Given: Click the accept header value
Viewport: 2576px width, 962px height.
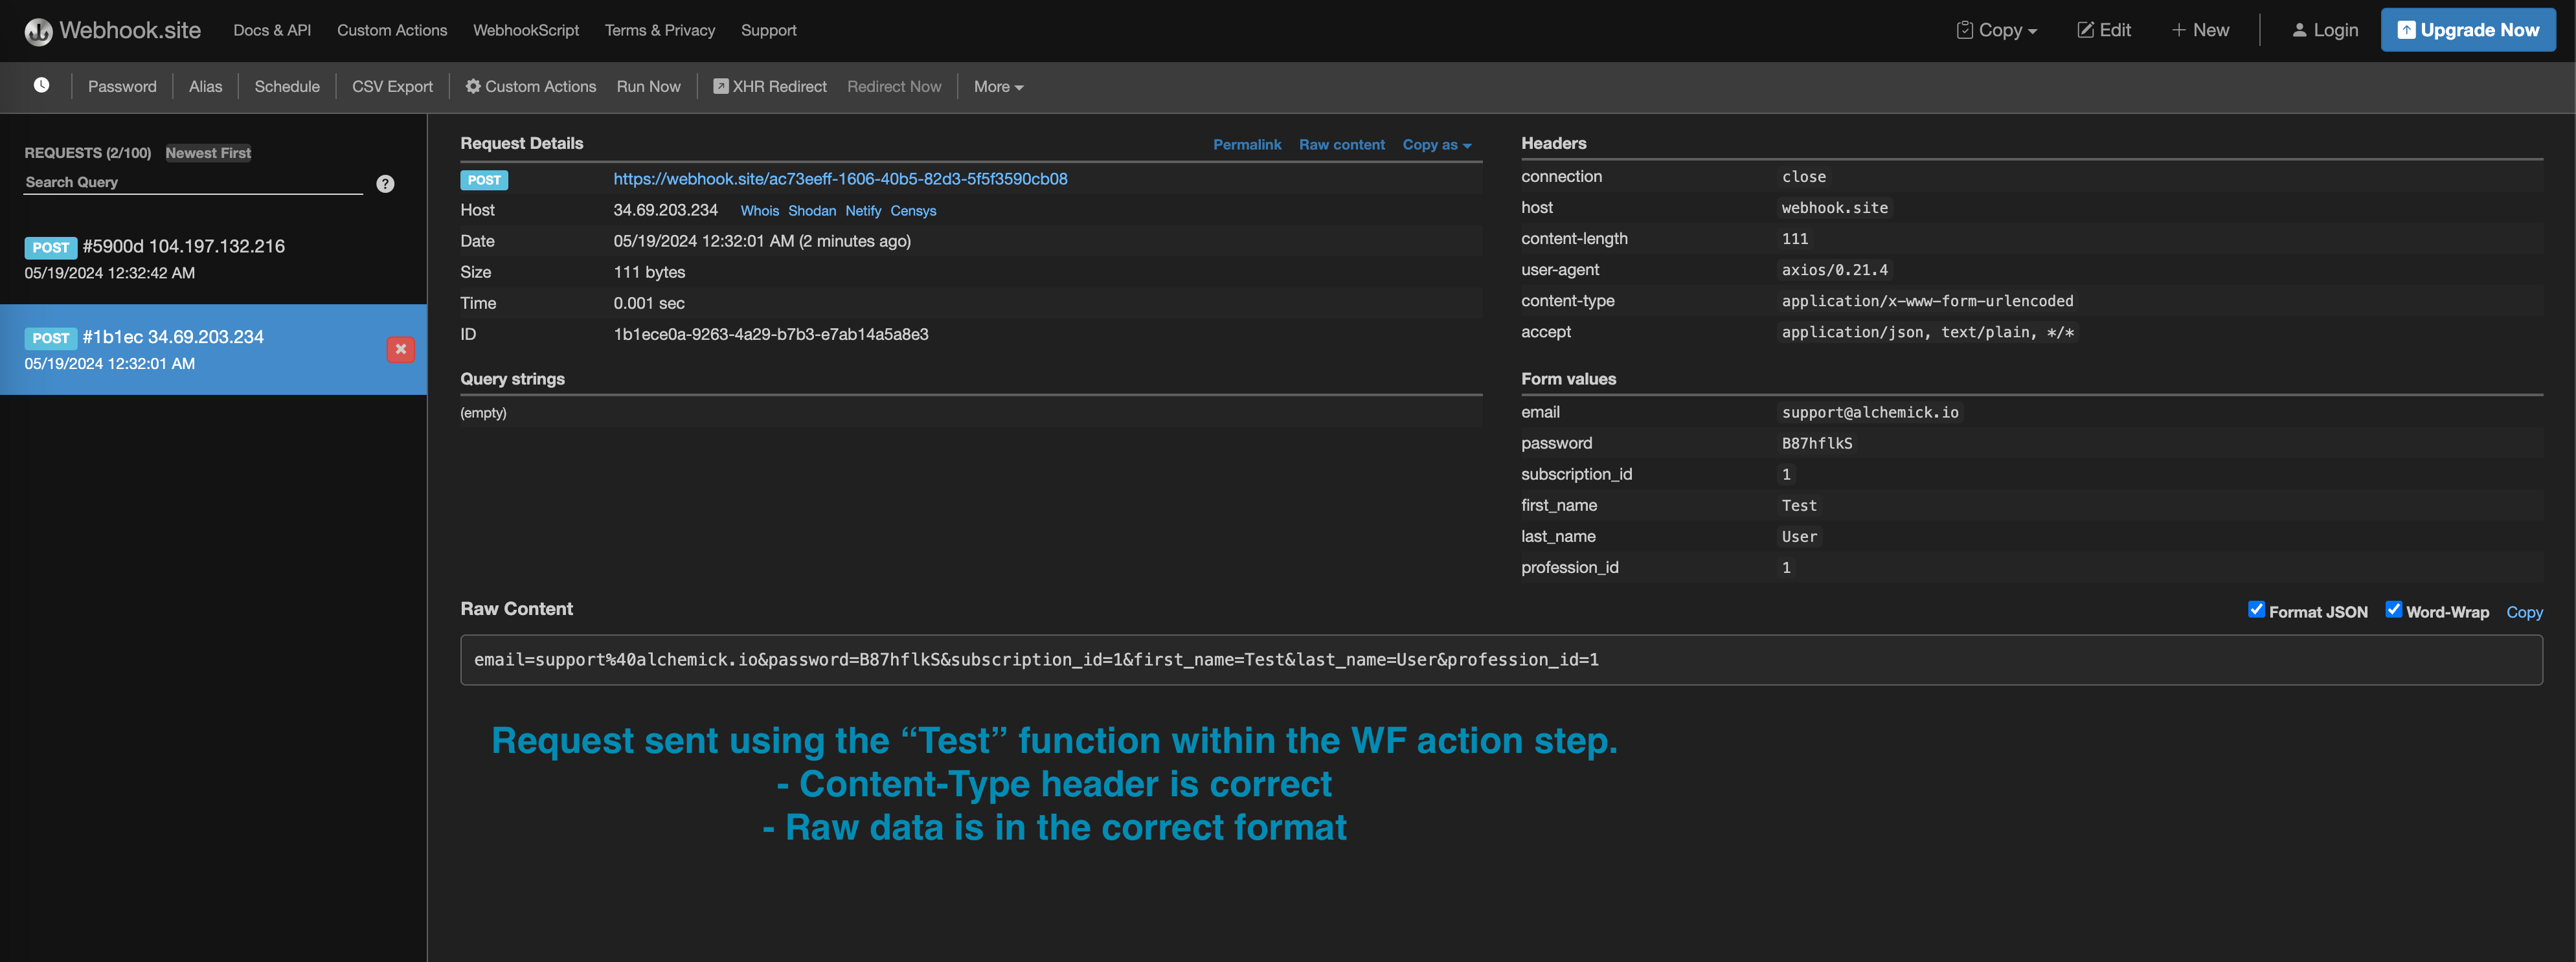Looking at the screenshot, I should pyautogui.click(x=1927, y=332).
